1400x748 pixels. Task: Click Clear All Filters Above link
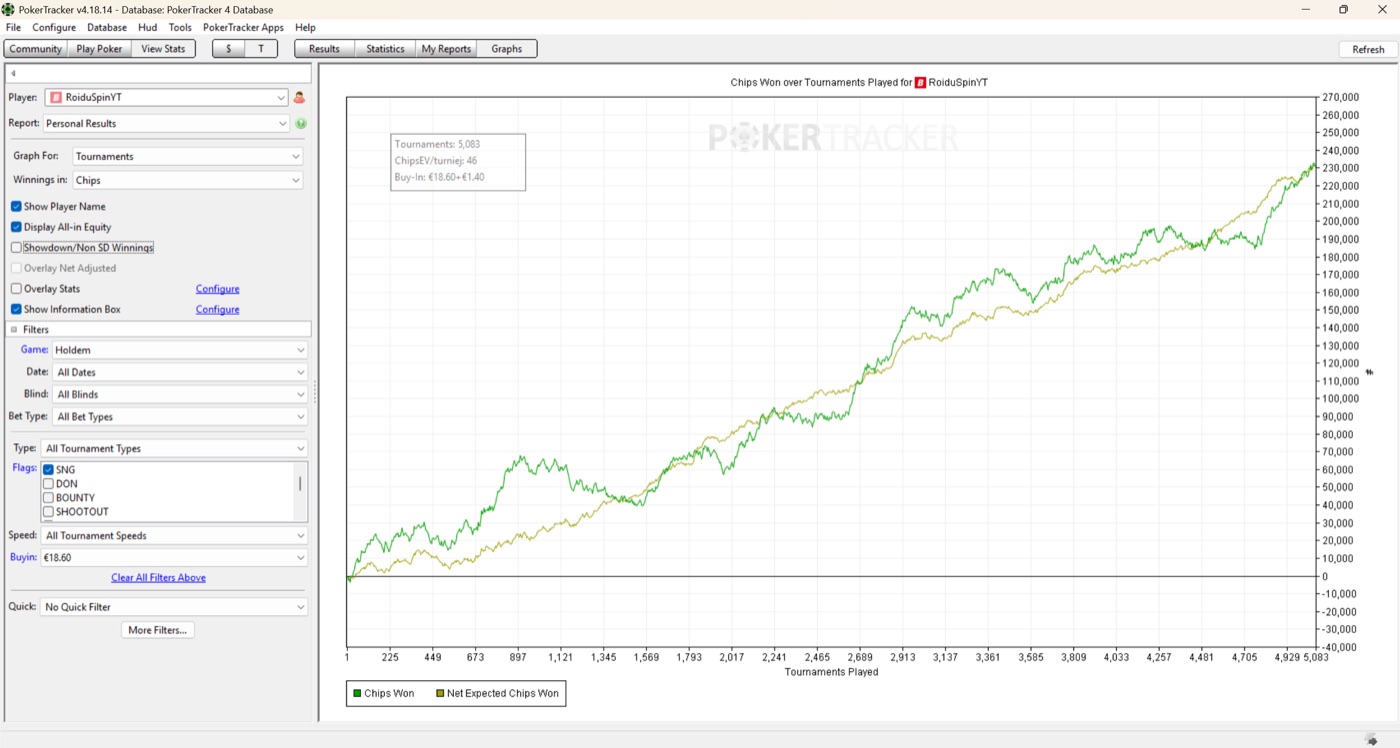point(158,578)
